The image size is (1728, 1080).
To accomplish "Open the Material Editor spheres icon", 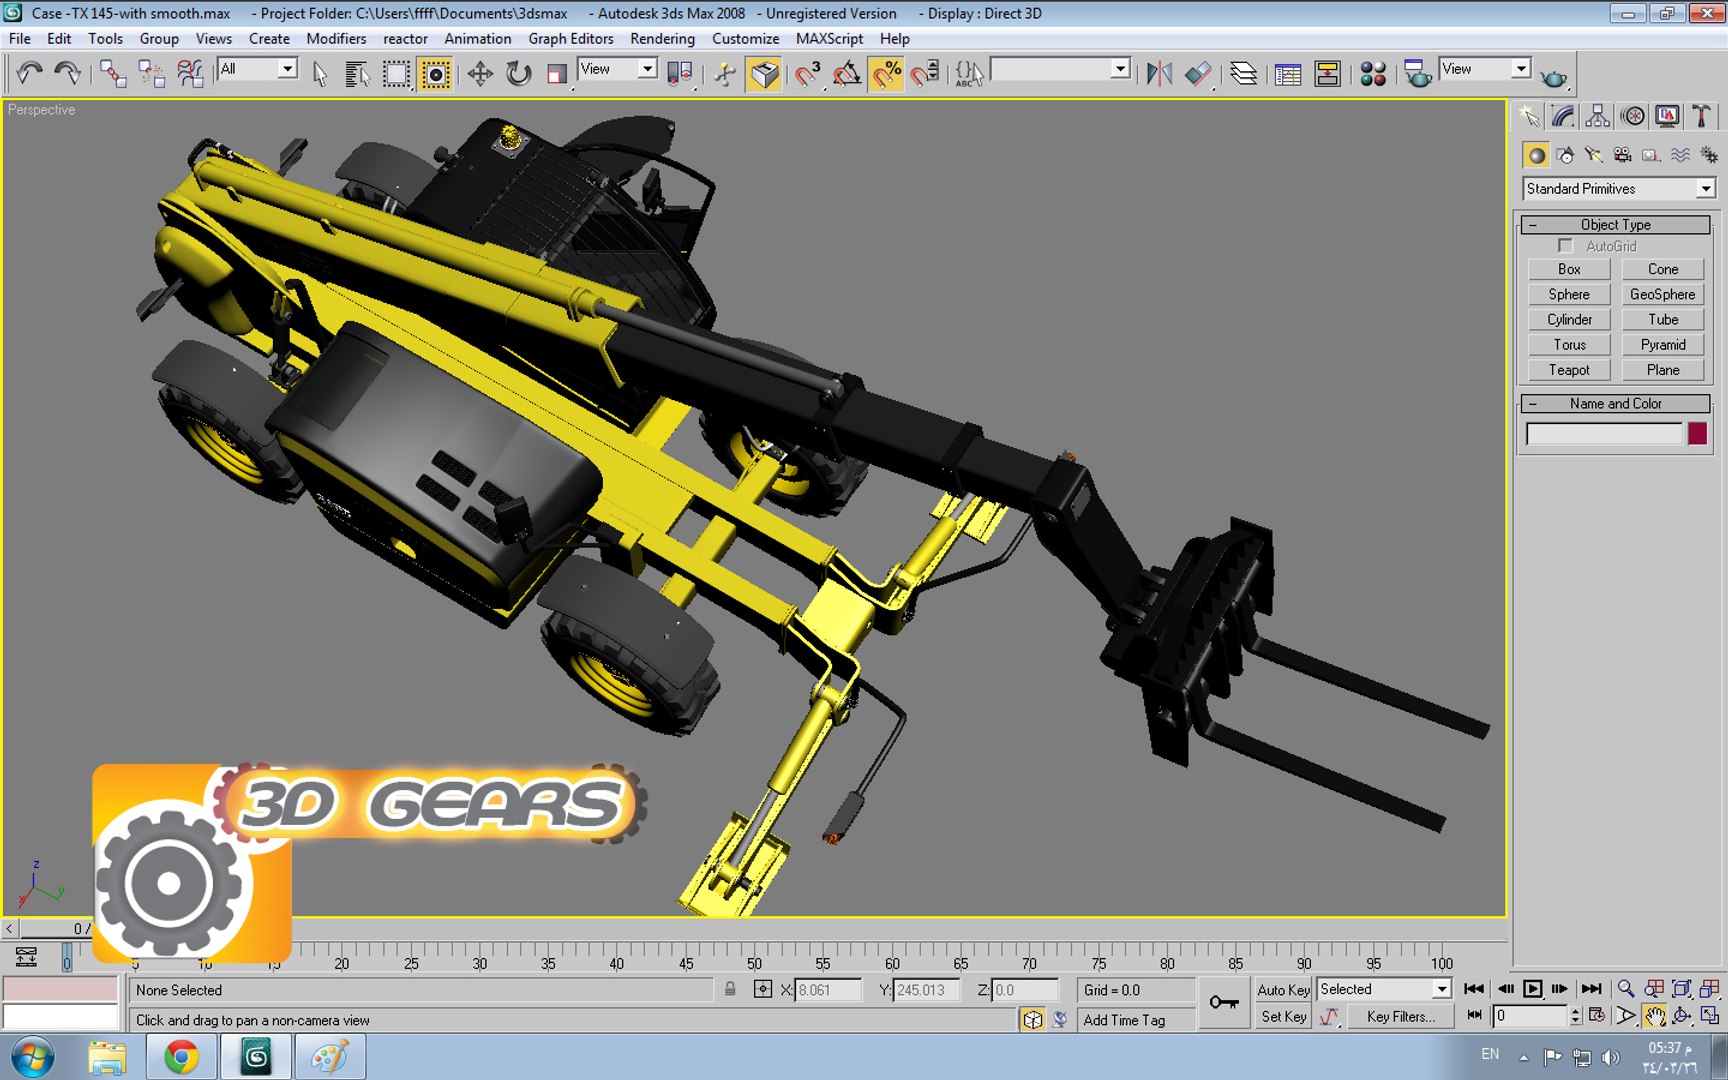I will click(x=1373, y=74).
